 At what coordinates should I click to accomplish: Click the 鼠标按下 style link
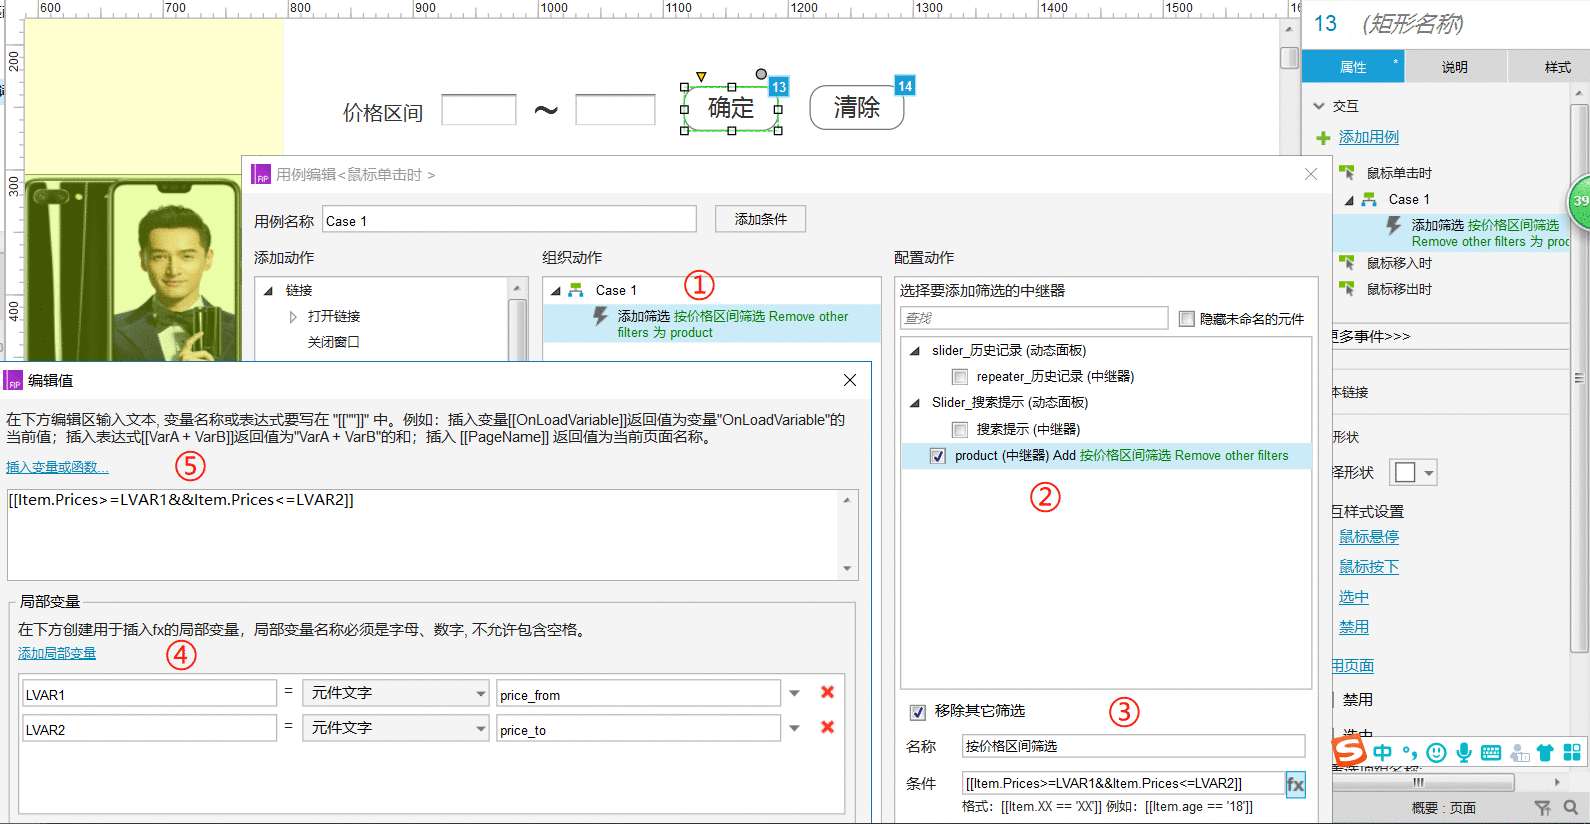pyautogui.click(x=1369, y=567)
